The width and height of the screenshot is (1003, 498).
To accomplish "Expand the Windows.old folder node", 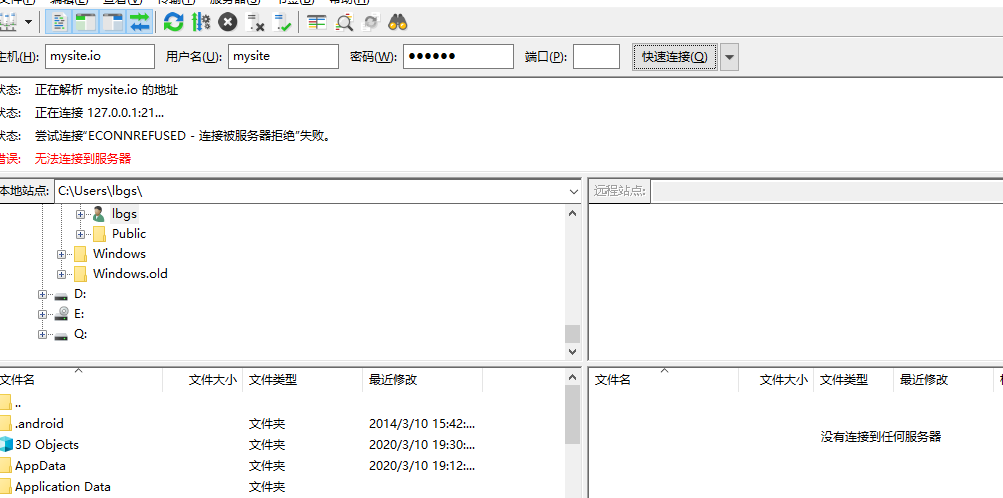I will (61, 274).
